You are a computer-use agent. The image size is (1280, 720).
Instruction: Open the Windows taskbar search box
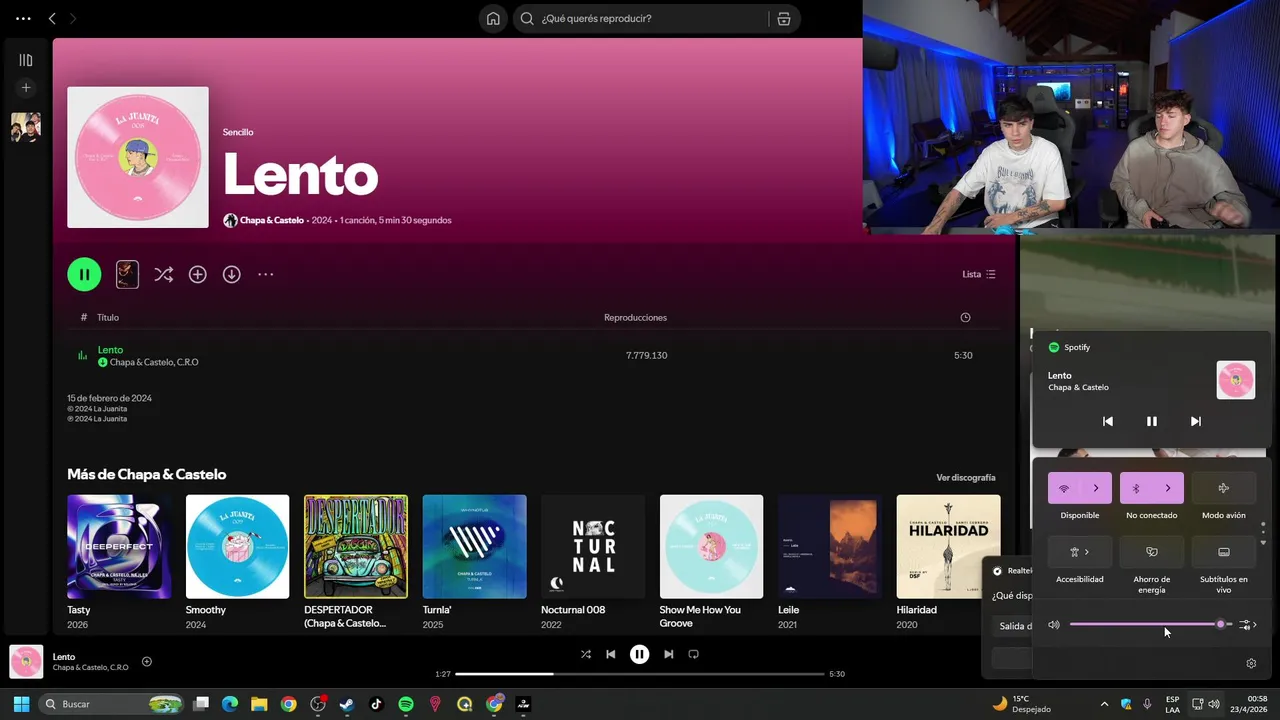[x=112, y=704]
